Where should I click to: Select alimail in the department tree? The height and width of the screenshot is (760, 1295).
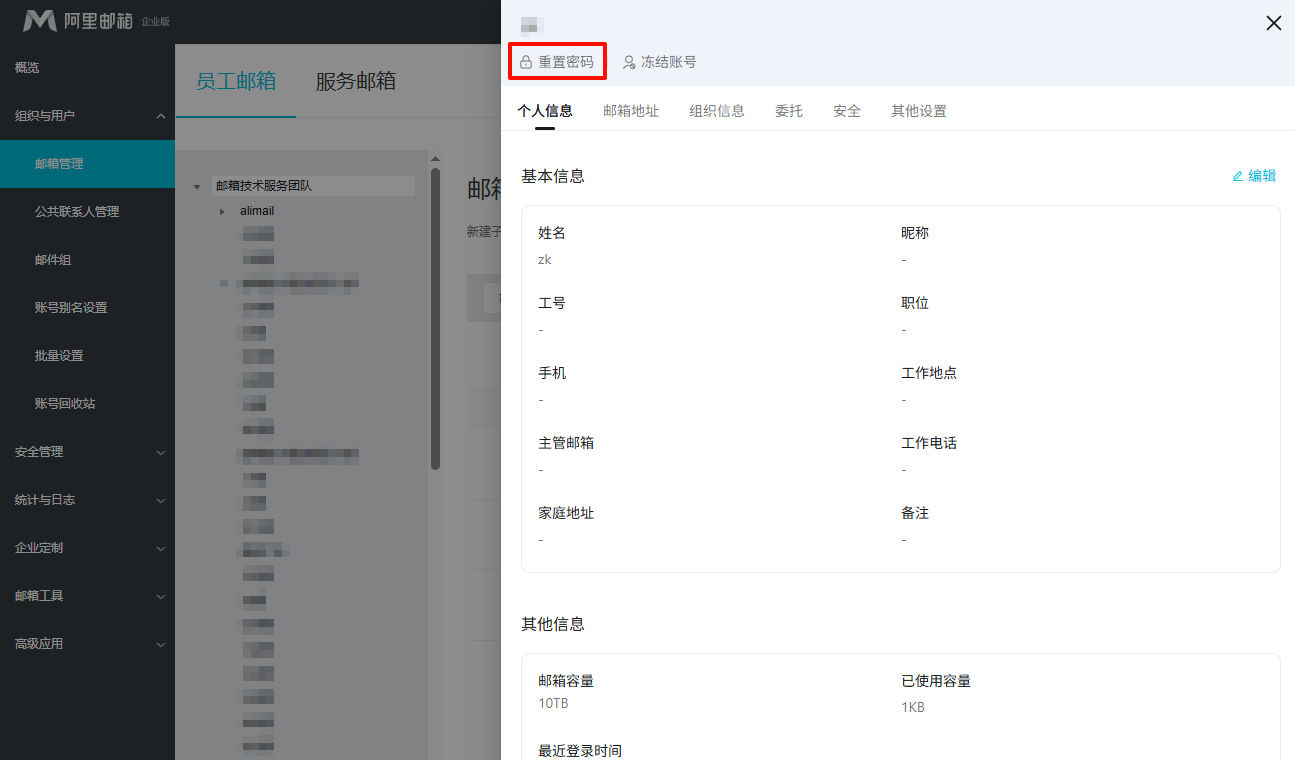click(x=257, y=211)
